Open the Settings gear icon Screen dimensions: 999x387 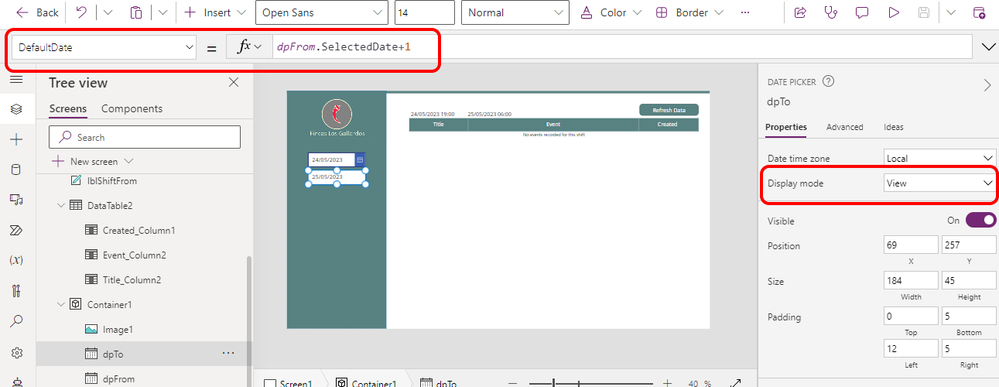click(x=17, y=353)
